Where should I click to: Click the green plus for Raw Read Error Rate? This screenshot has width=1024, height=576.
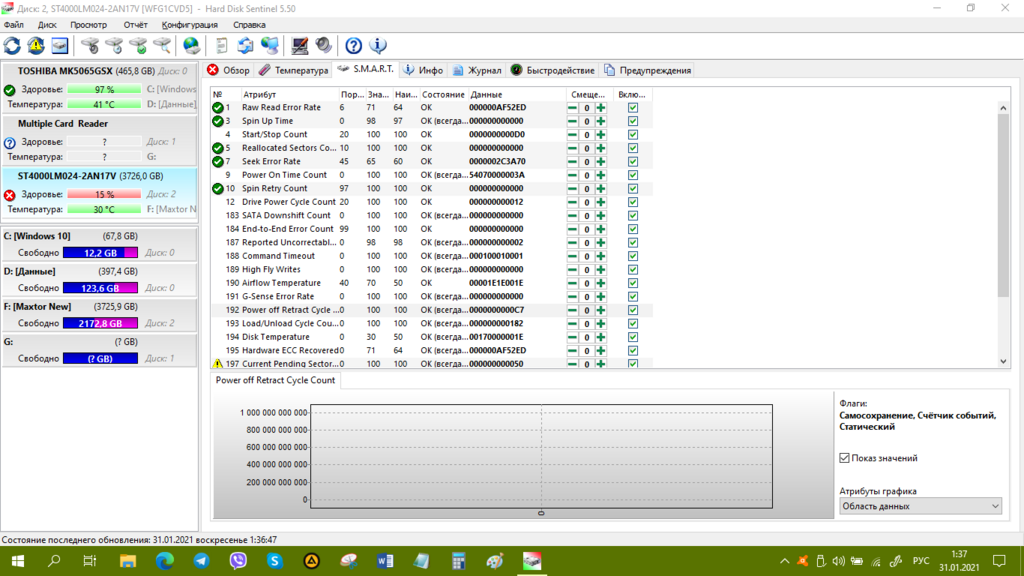(601, 108)
